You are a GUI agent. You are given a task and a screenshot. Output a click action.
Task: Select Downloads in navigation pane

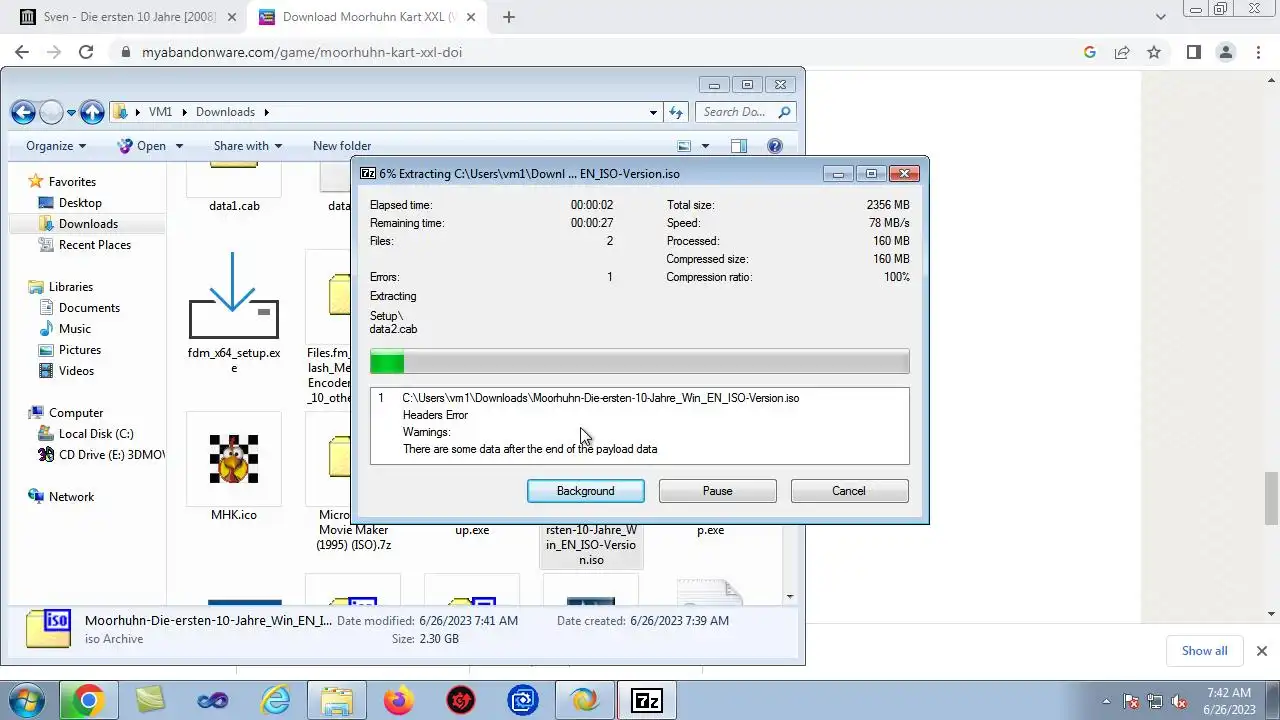coord(88,224)
